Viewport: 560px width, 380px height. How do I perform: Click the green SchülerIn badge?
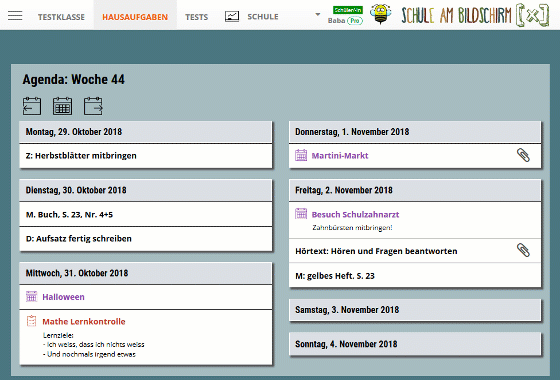(x=348, y=10)
